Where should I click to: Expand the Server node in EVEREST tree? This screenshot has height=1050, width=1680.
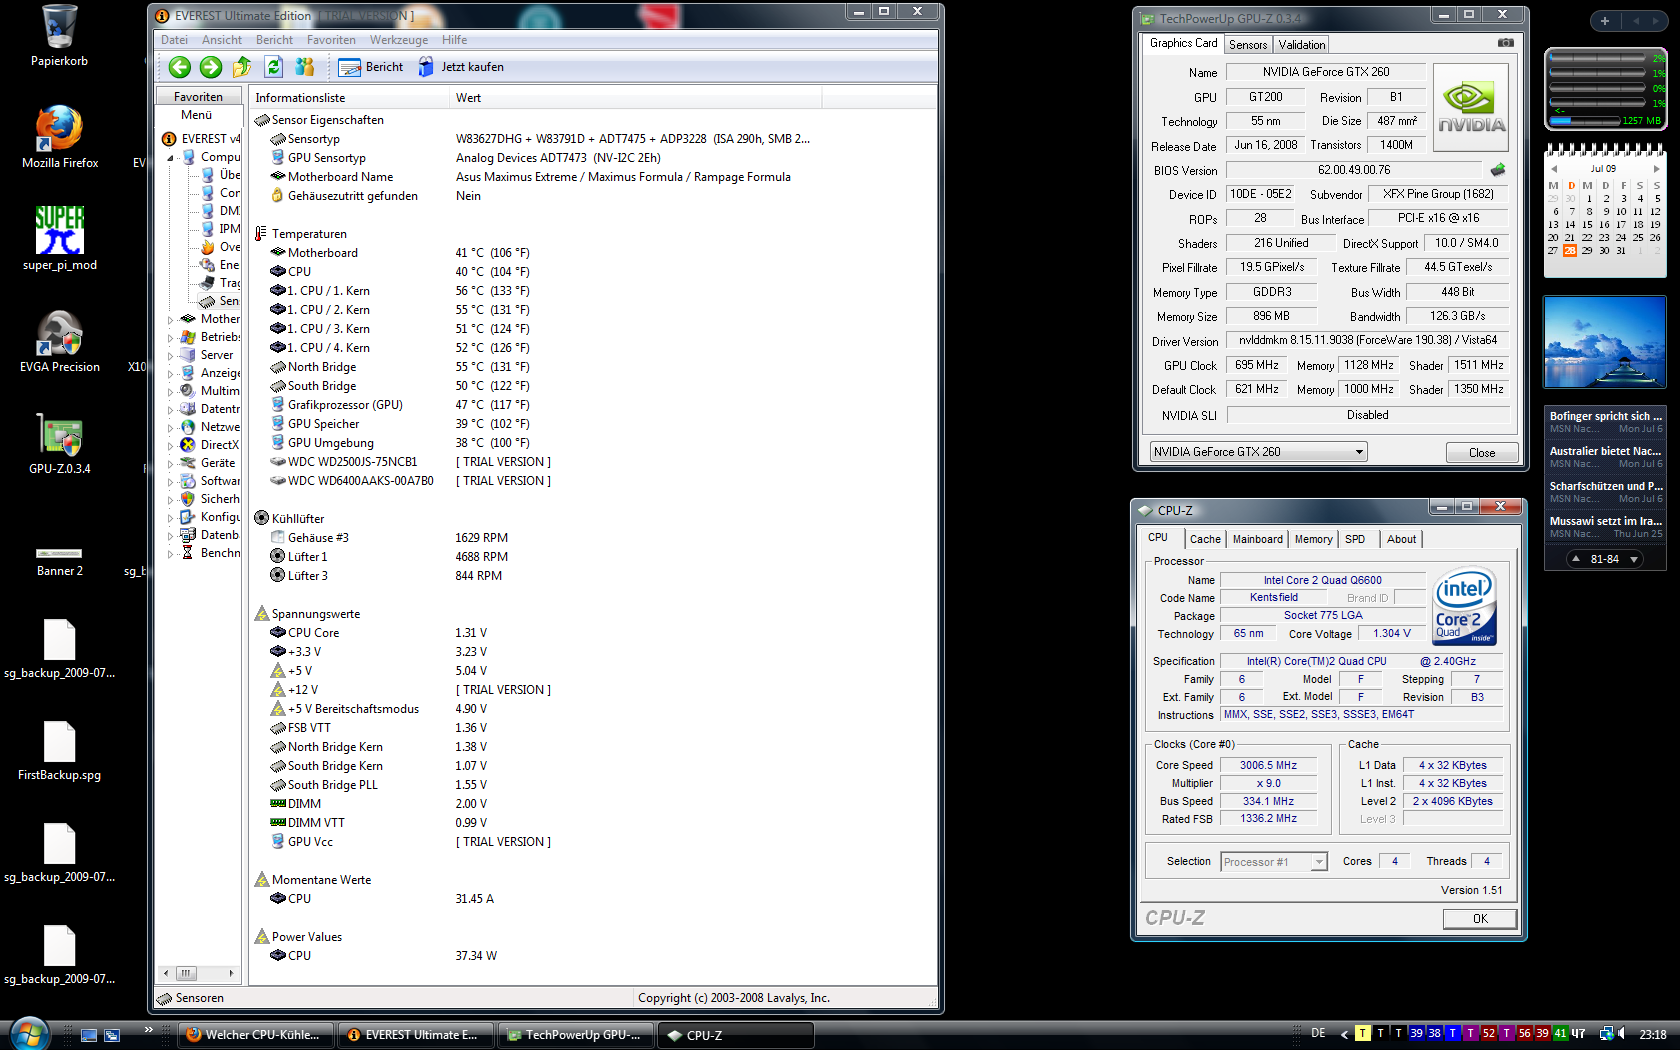pyautogui.click(x=171, y=356)
